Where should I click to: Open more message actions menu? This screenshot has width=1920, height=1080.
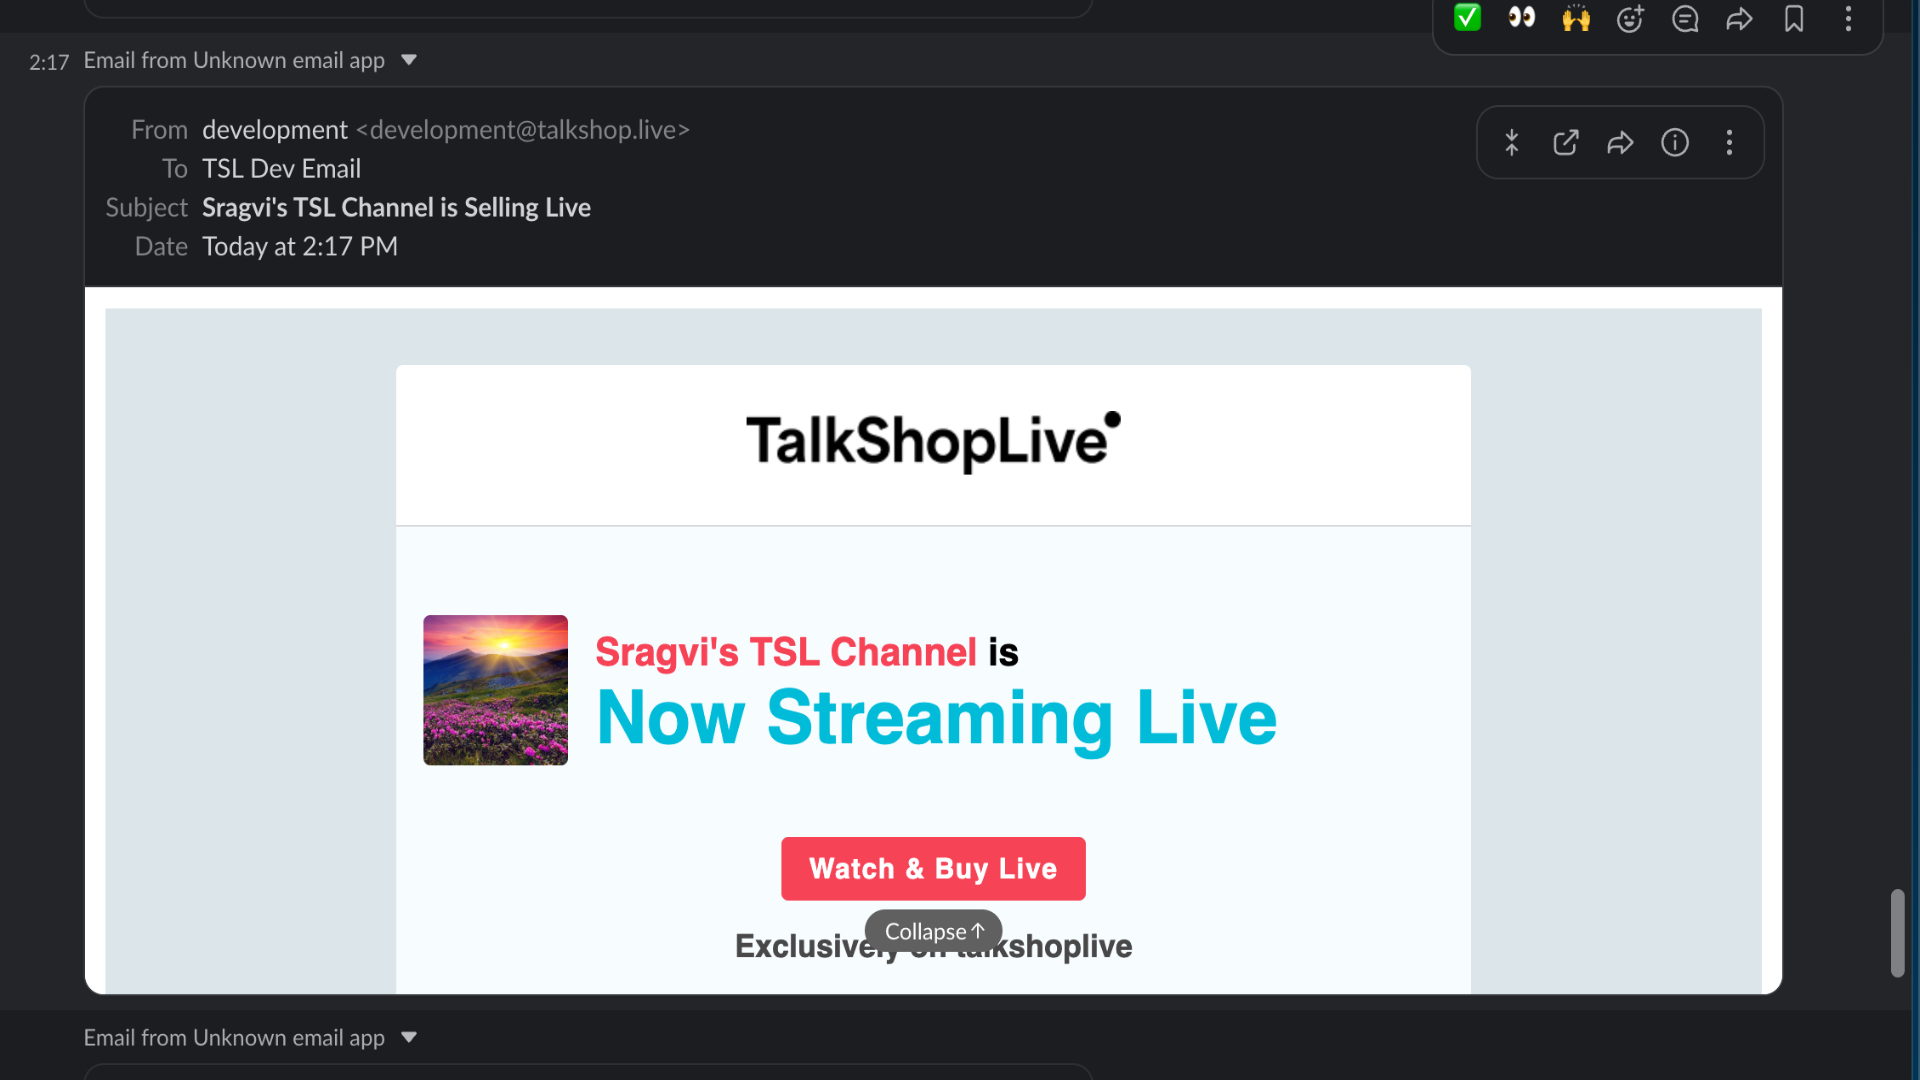[1848, 18]
